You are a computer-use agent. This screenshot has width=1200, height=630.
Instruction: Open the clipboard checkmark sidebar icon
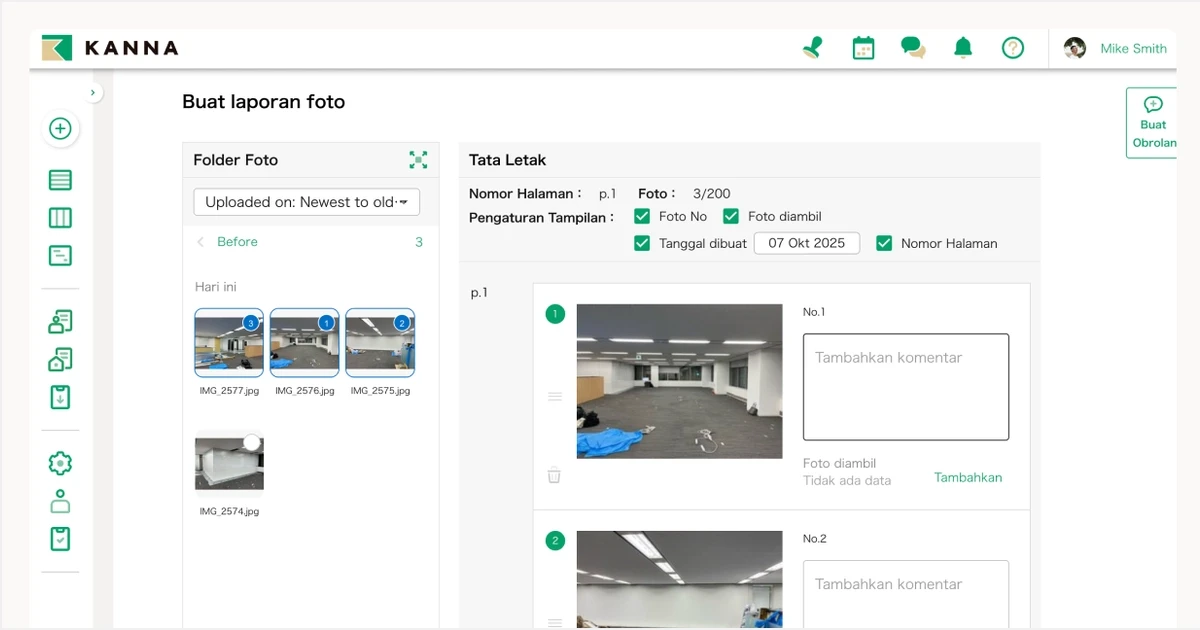(60, 538)
